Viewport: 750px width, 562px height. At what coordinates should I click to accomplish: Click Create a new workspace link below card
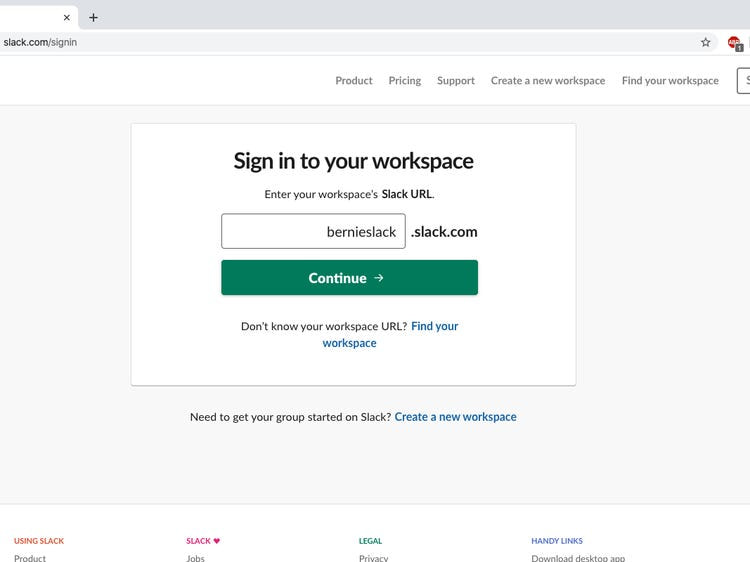pyautogui.click(x=455, y=417)
